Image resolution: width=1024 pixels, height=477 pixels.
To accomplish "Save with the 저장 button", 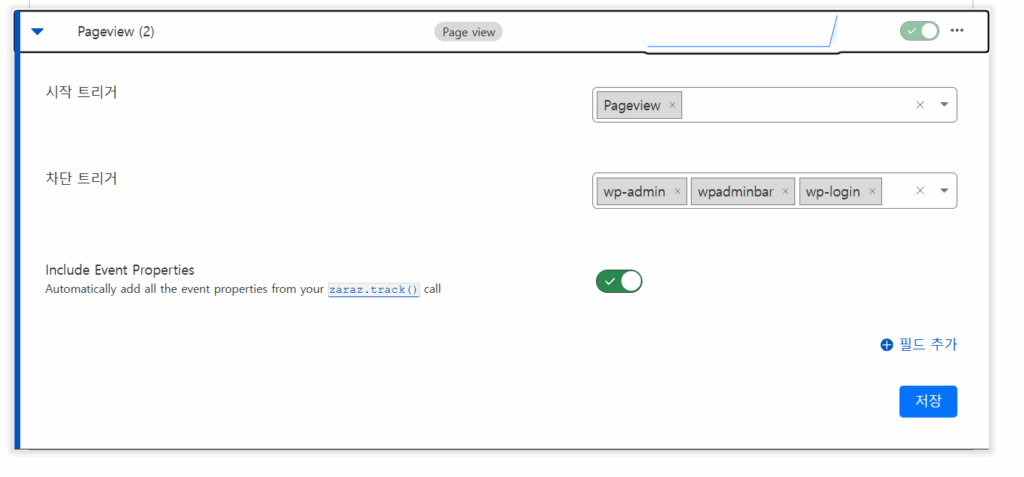I will 928,401.
